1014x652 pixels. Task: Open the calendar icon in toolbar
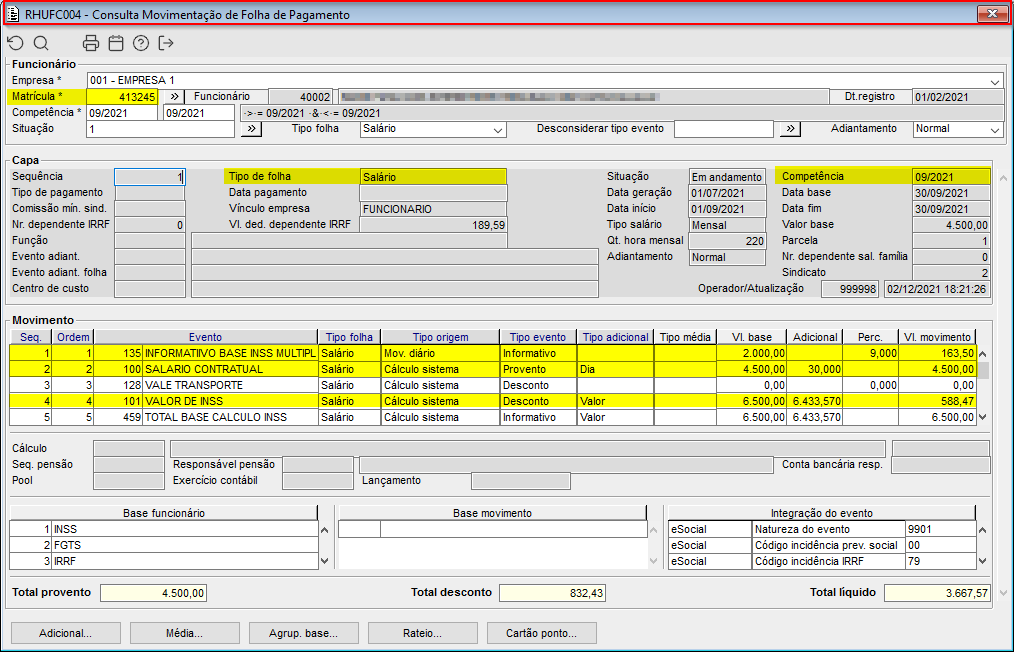(116, 43)
